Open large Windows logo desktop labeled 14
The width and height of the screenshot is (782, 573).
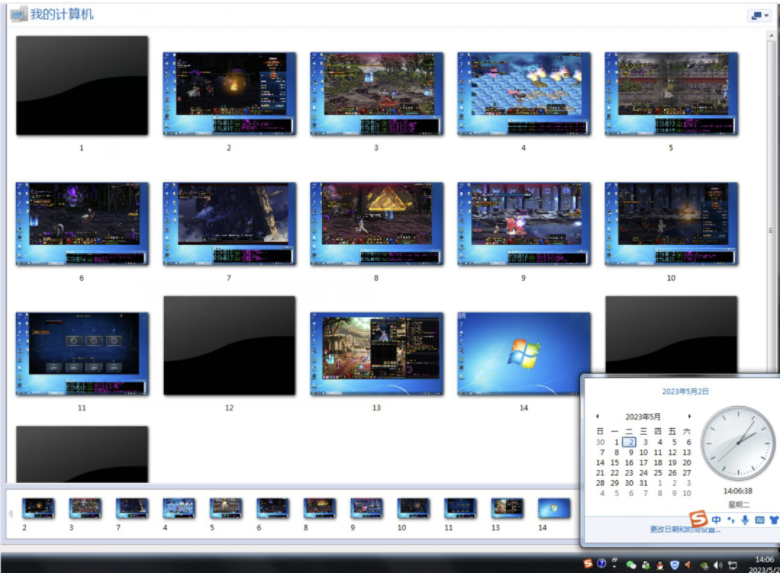click(524, 354)
